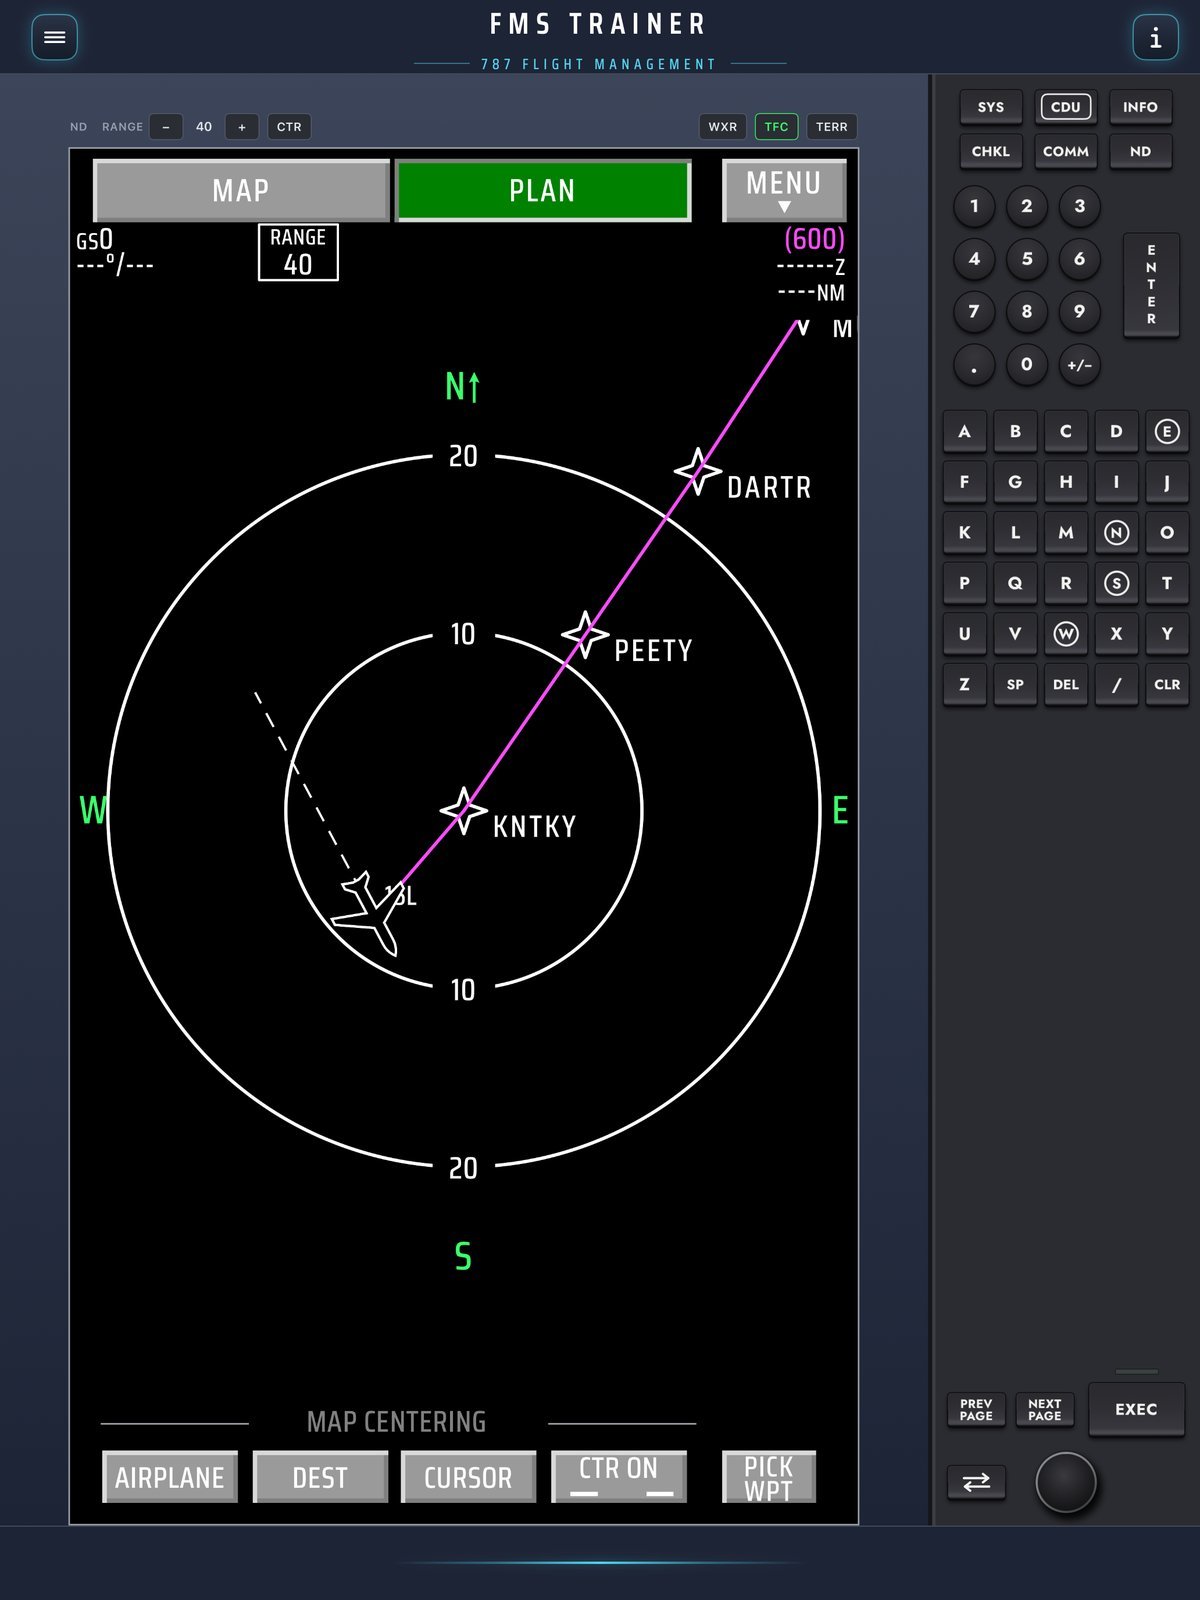Image resolution: width=1200 pixels, height=1600 pixels.
Task: Tap the SP space key
Action: tap(1015, 684)
